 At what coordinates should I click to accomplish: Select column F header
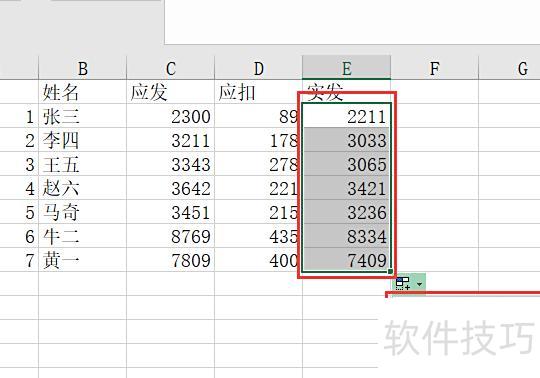pyautogui.click(x=435, y=68)
